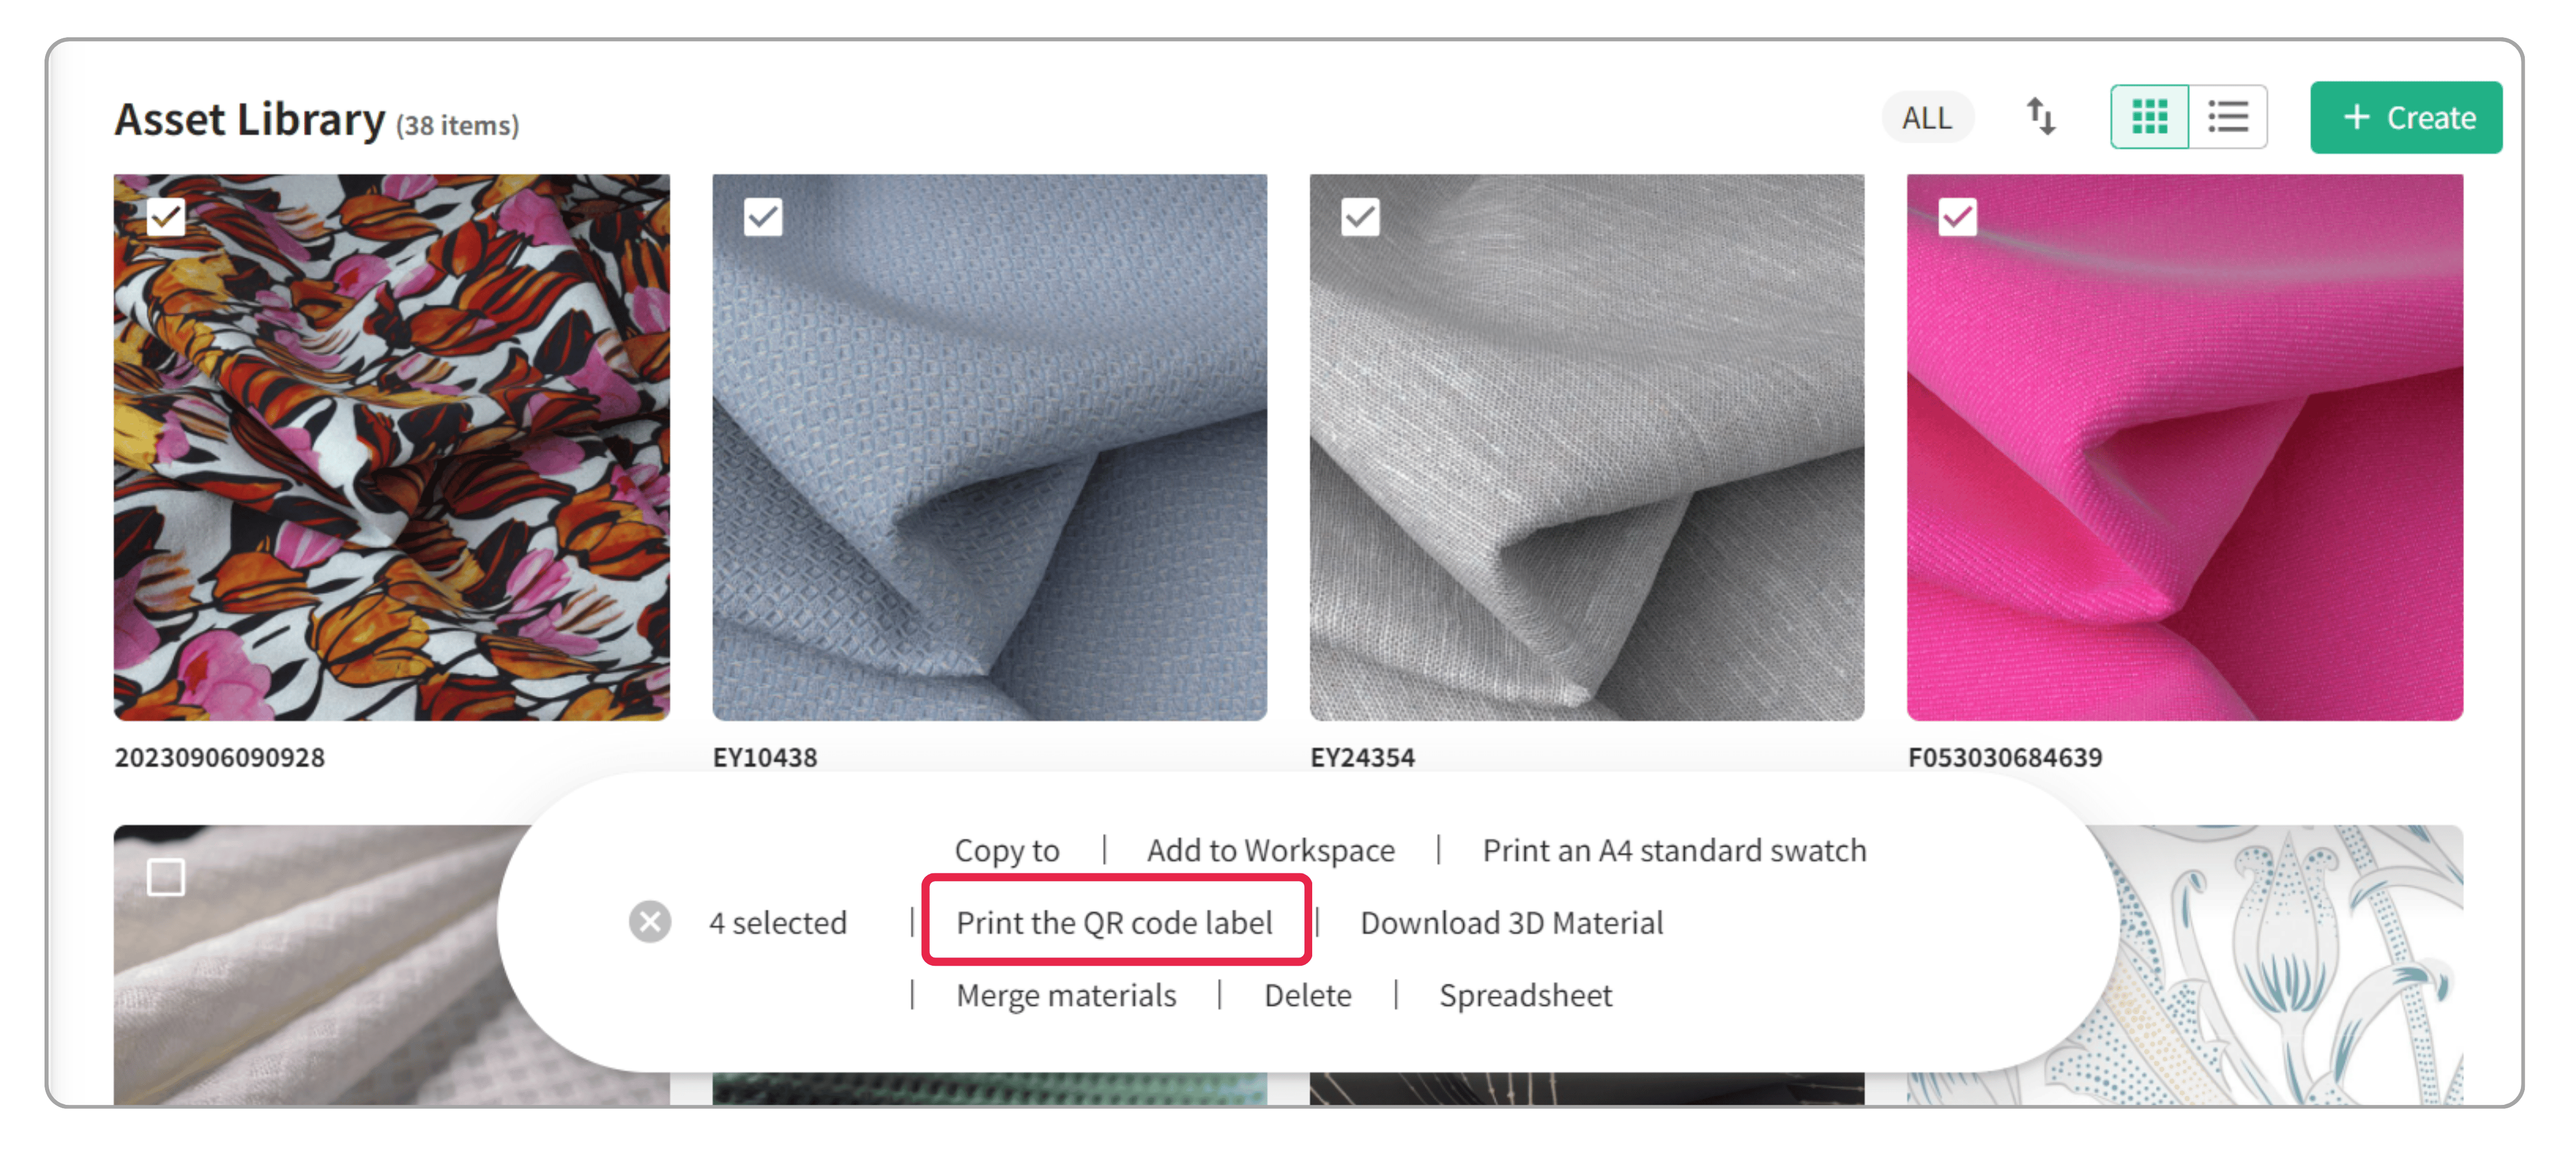This screenshot has width=2576, height=1175.
Task: Open the ALL filter dropdown
Action: tap(1927, 117)
